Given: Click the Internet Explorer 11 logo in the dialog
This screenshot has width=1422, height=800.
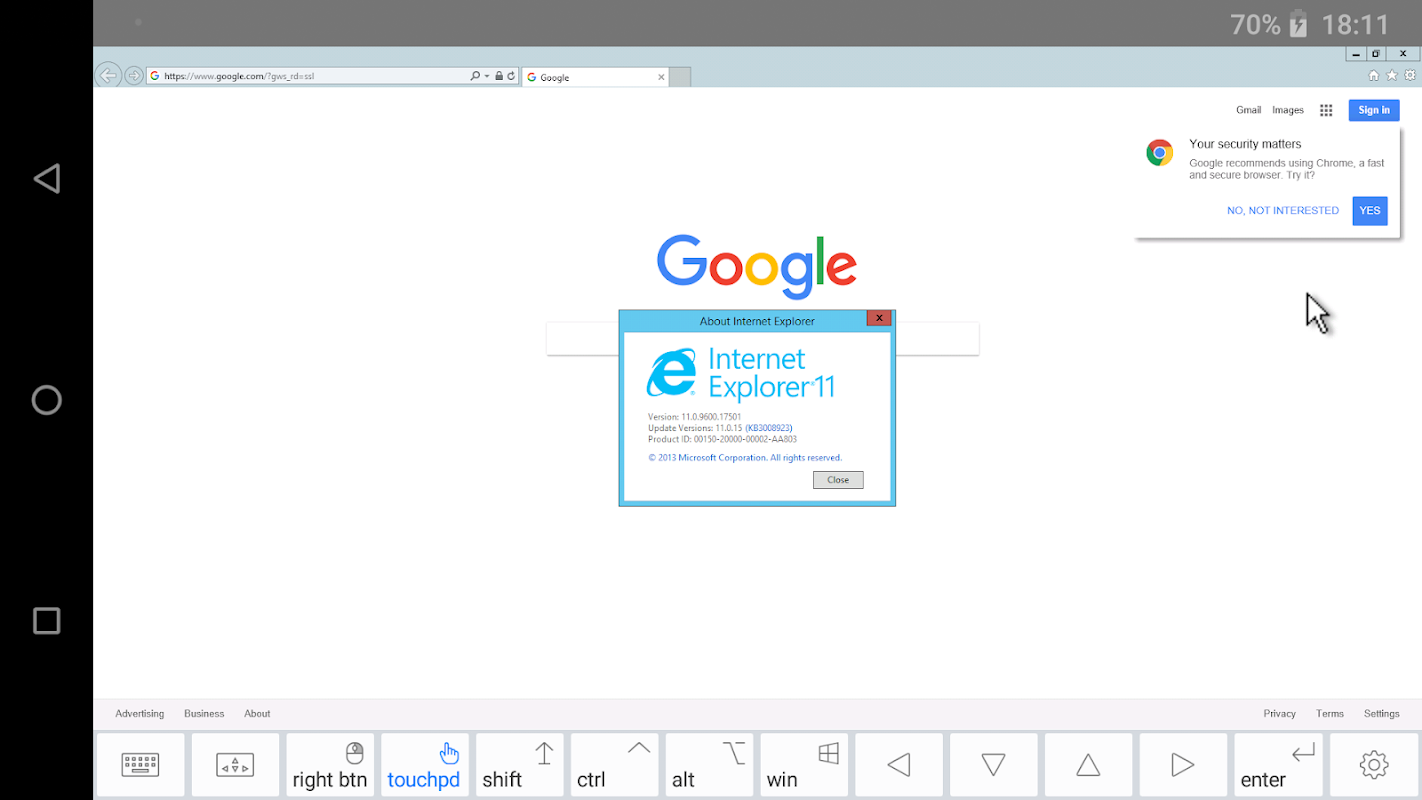Looking at the screenshot, I should (740, 374).
